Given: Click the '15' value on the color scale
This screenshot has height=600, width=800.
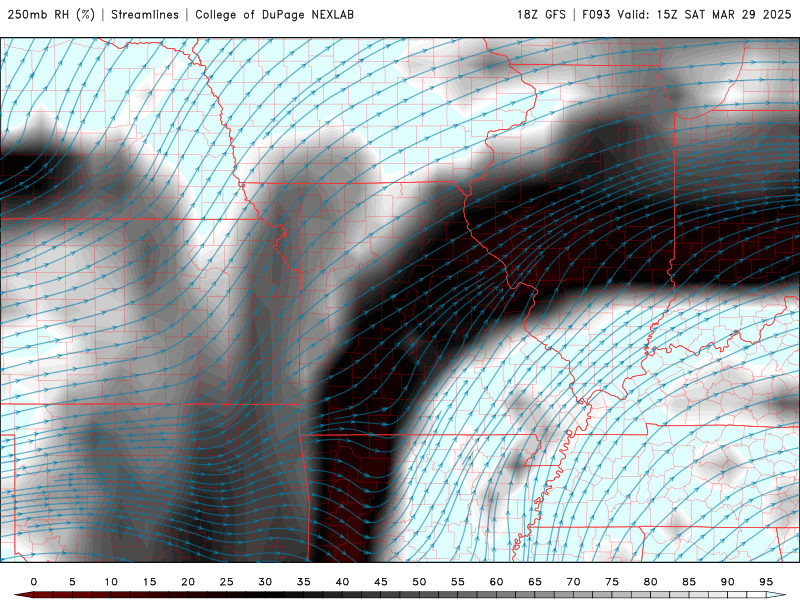Looking at the screenshot, I should click(149, 582).
